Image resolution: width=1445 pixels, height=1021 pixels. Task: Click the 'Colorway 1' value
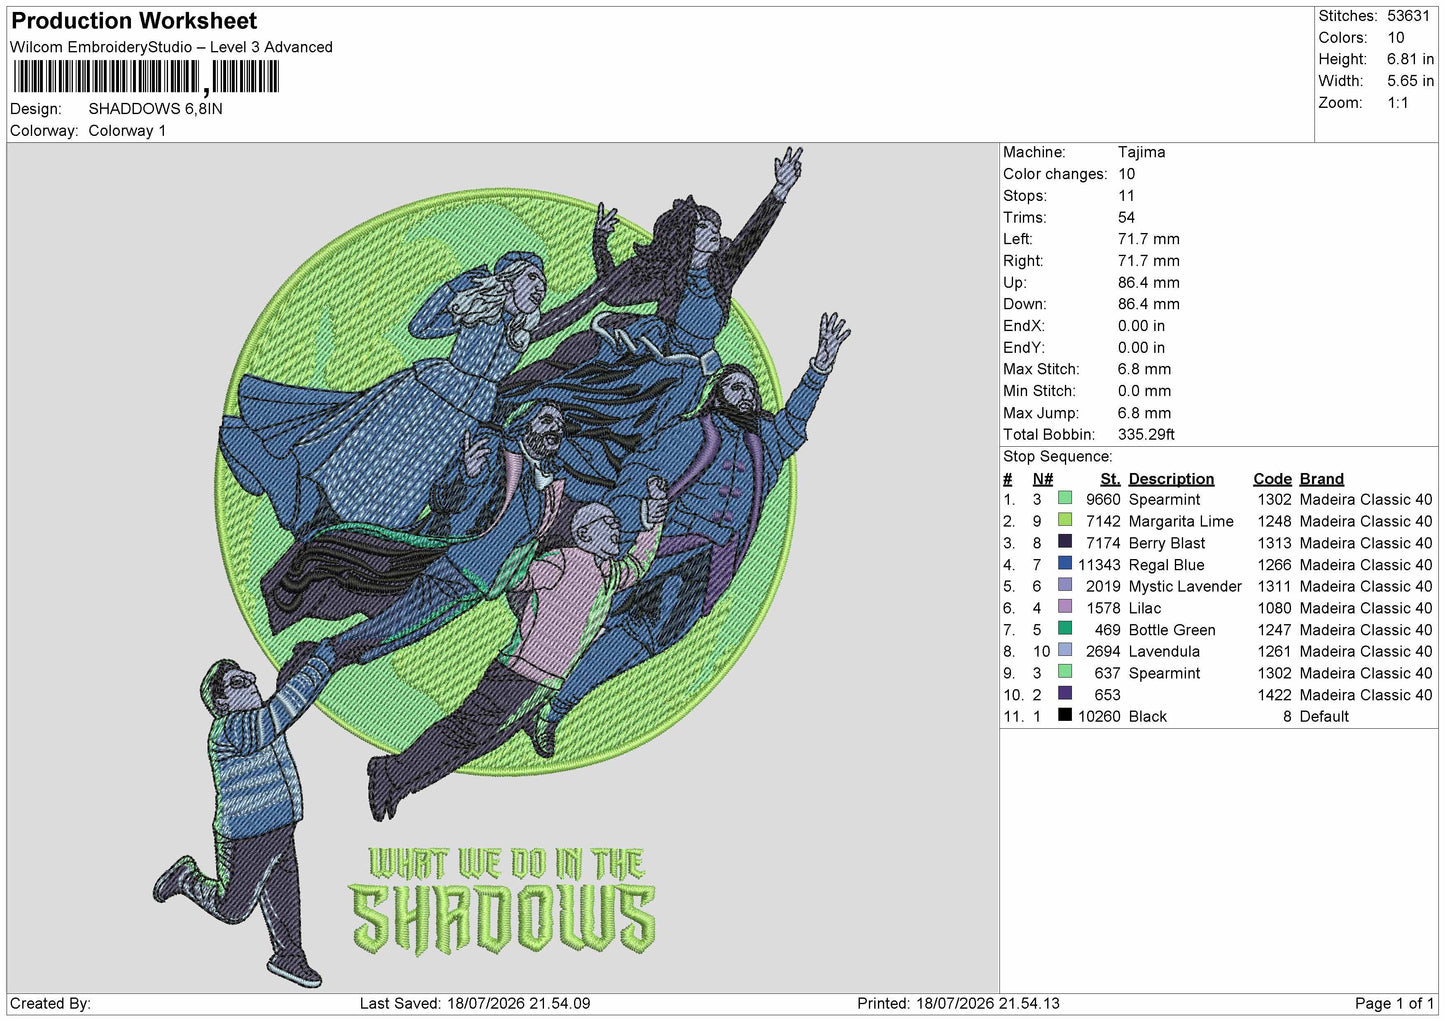click(127, 131)
